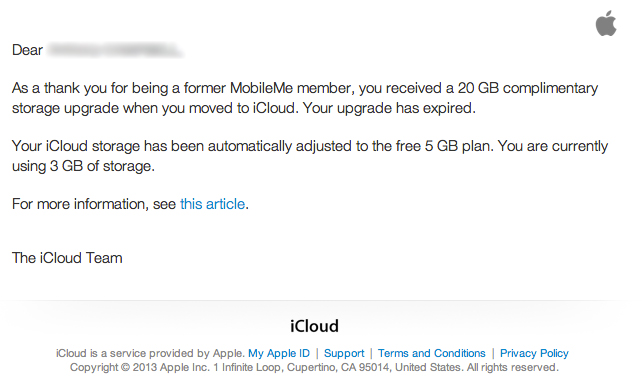Click the bold iCloud footer heading

pos(314,326)
